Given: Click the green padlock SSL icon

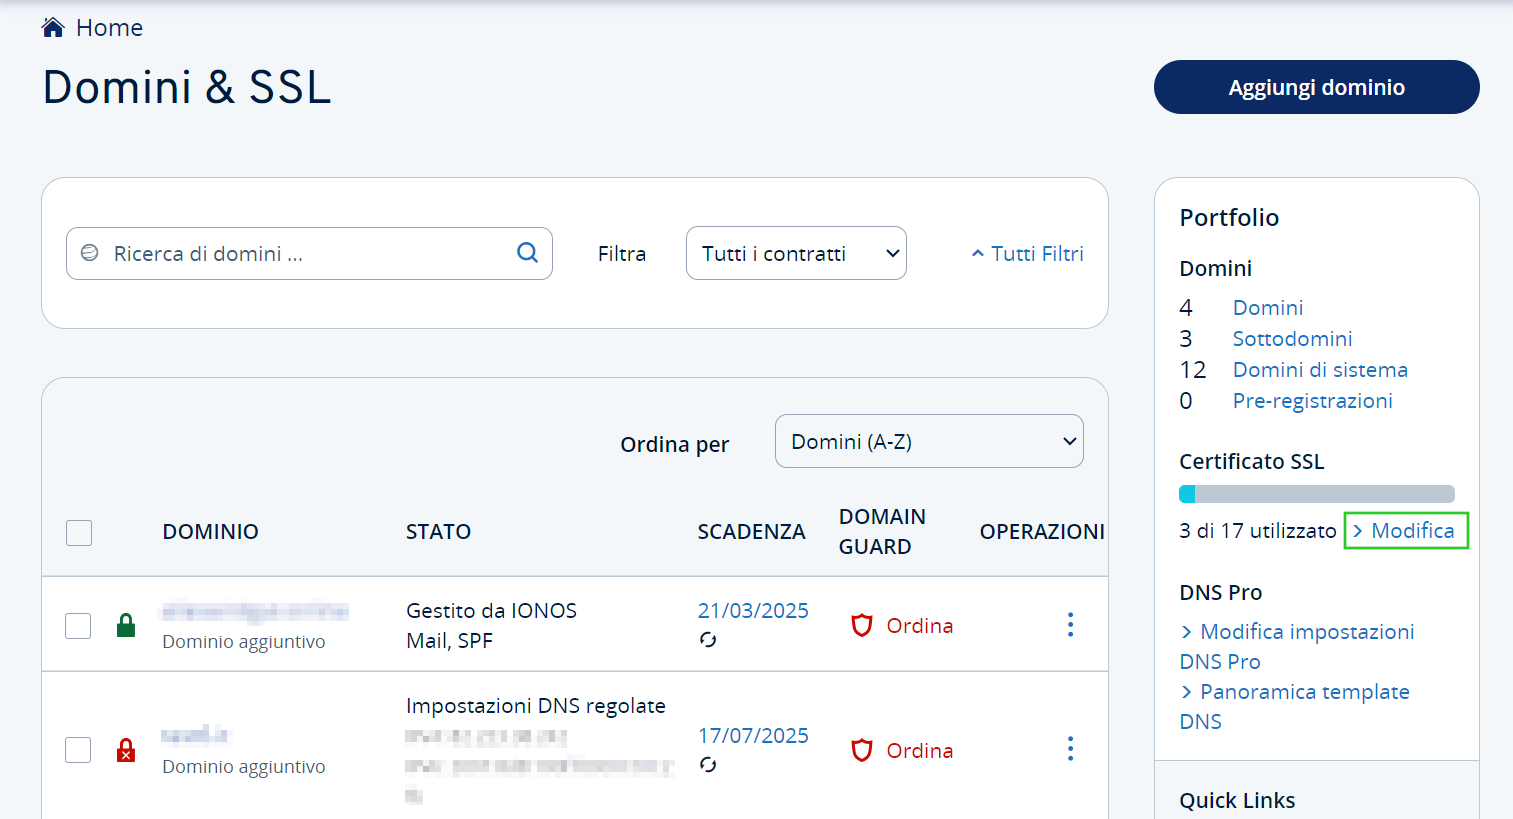Looking at the screenshot, I should click(x=126, y=626).
